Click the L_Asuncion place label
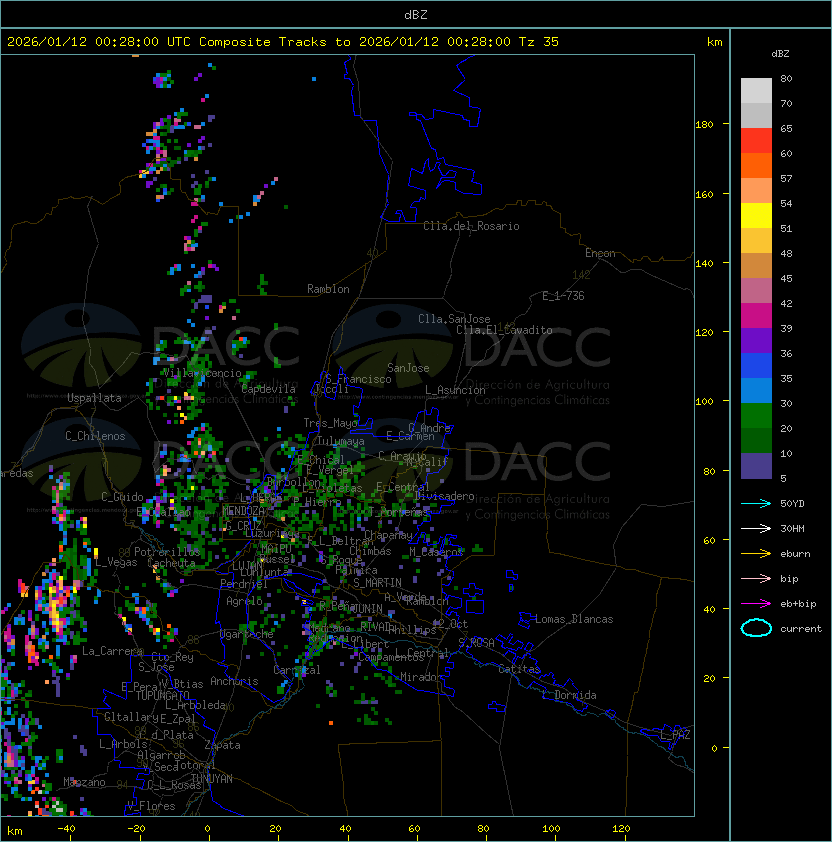The image size is (832, 842). click(x=455, y=390)
